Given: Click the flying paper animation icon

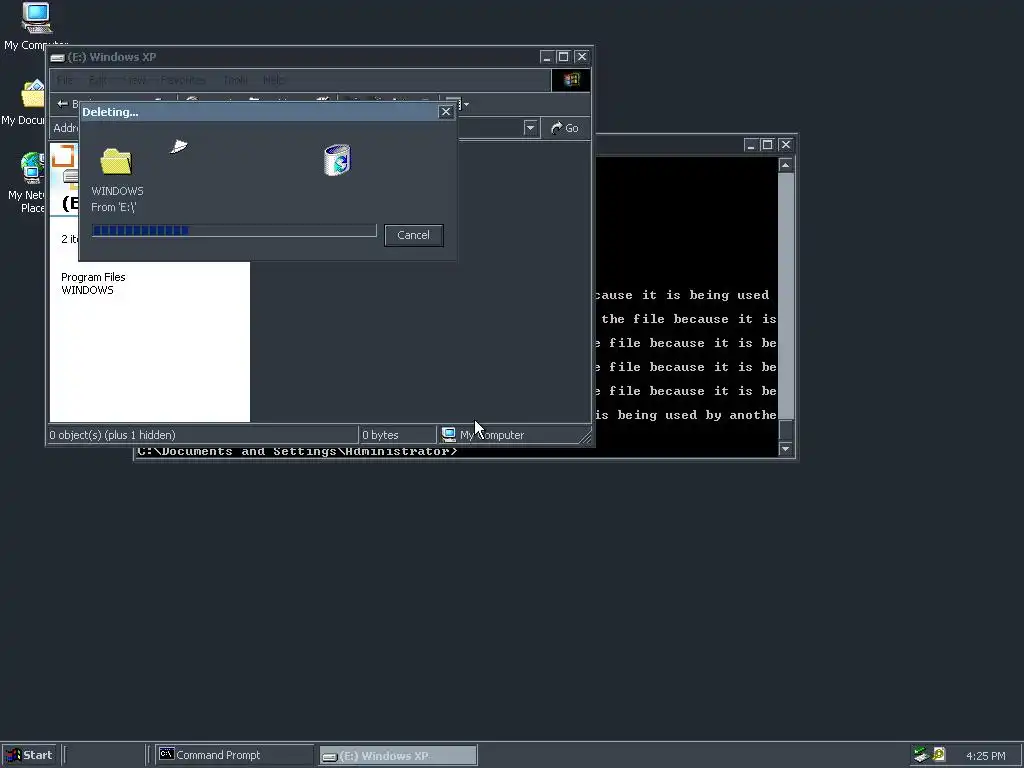Looking at the screenshot, I should pos(179,146).
